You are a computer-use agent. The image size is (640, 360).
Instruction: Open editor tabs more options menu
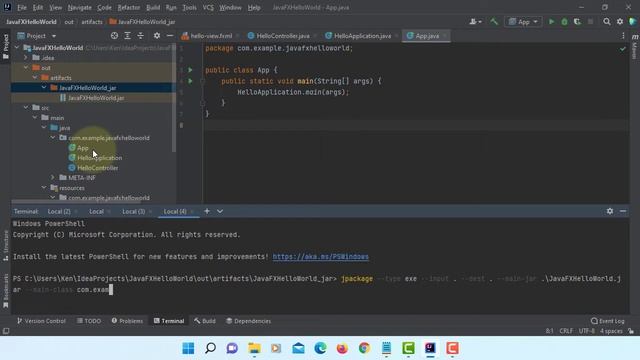[x=623, y=36]
